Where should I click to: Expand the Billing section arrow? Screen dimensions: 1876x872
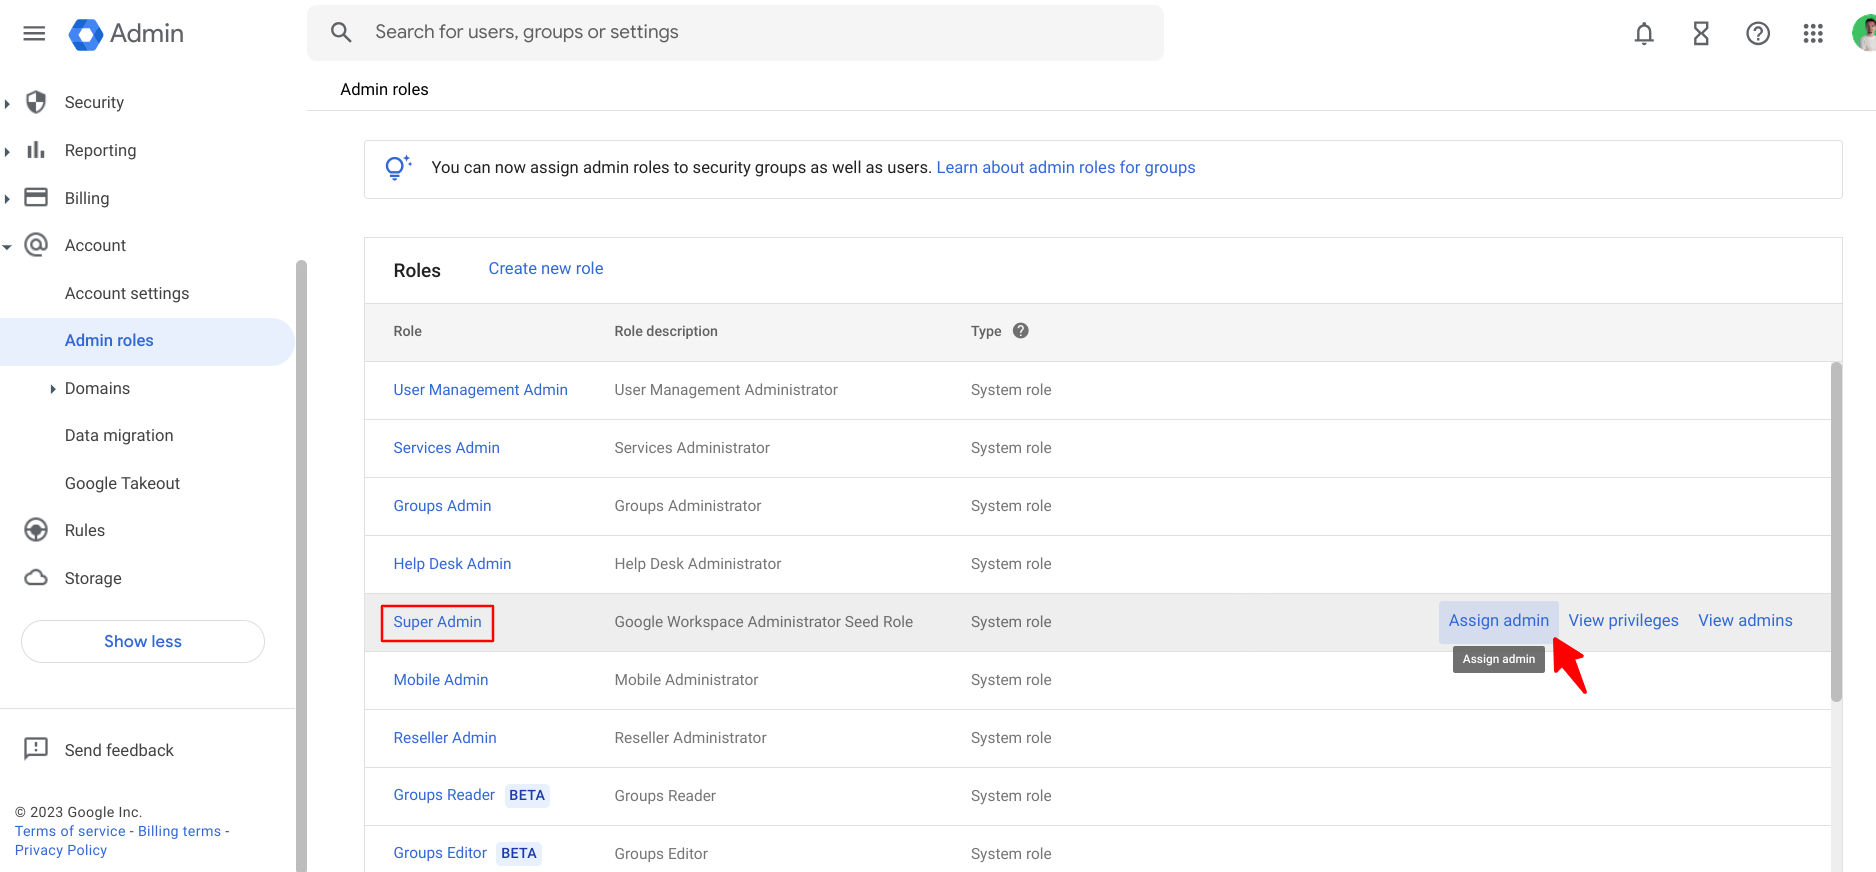[7, 199]
